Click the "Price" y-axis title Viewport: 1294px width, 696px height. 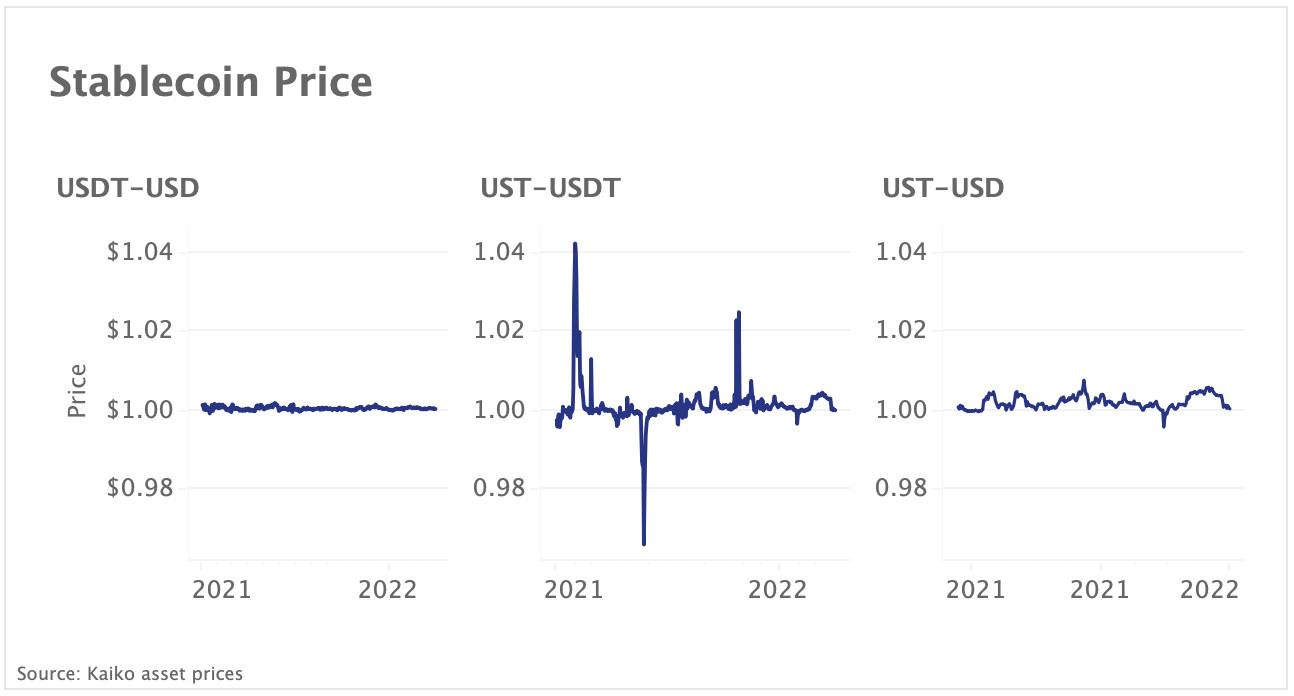(77, 391)
